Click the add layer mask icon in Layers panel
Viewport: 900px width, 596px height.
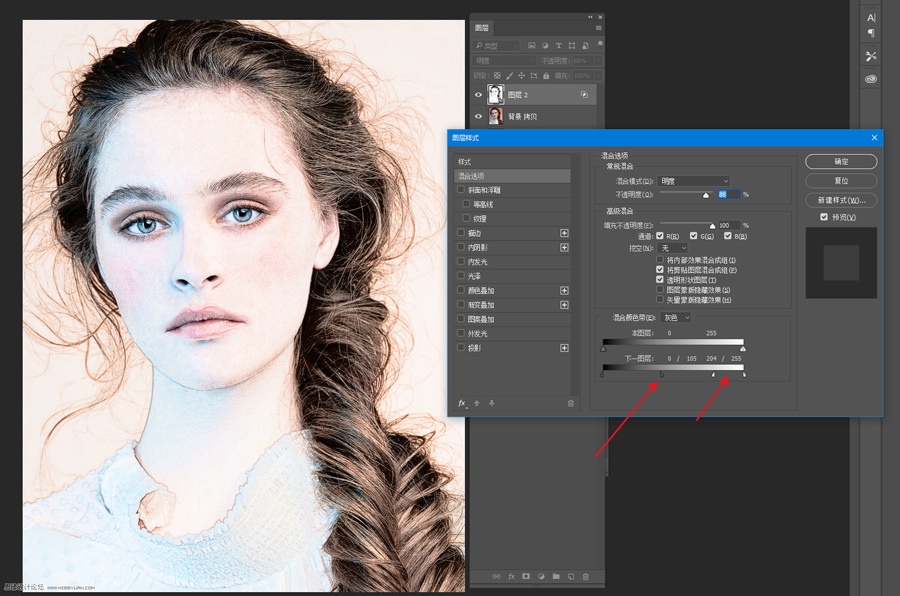click(525, 577)
